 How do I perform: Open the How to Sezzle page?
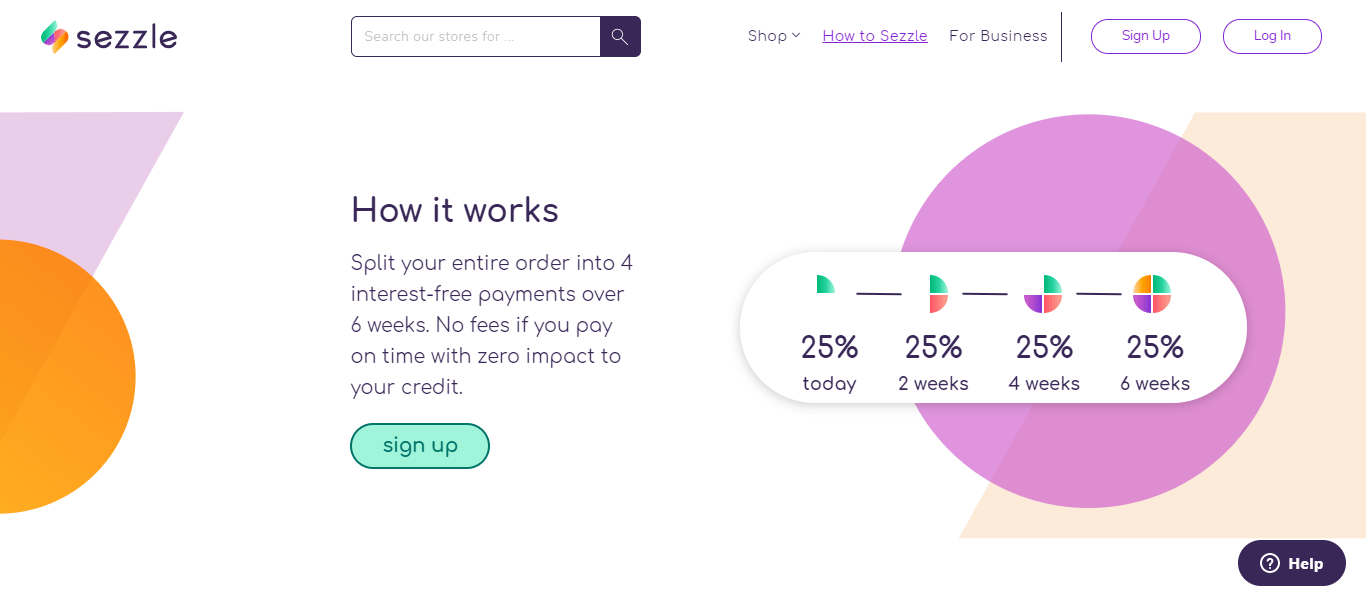pos(874,35)
